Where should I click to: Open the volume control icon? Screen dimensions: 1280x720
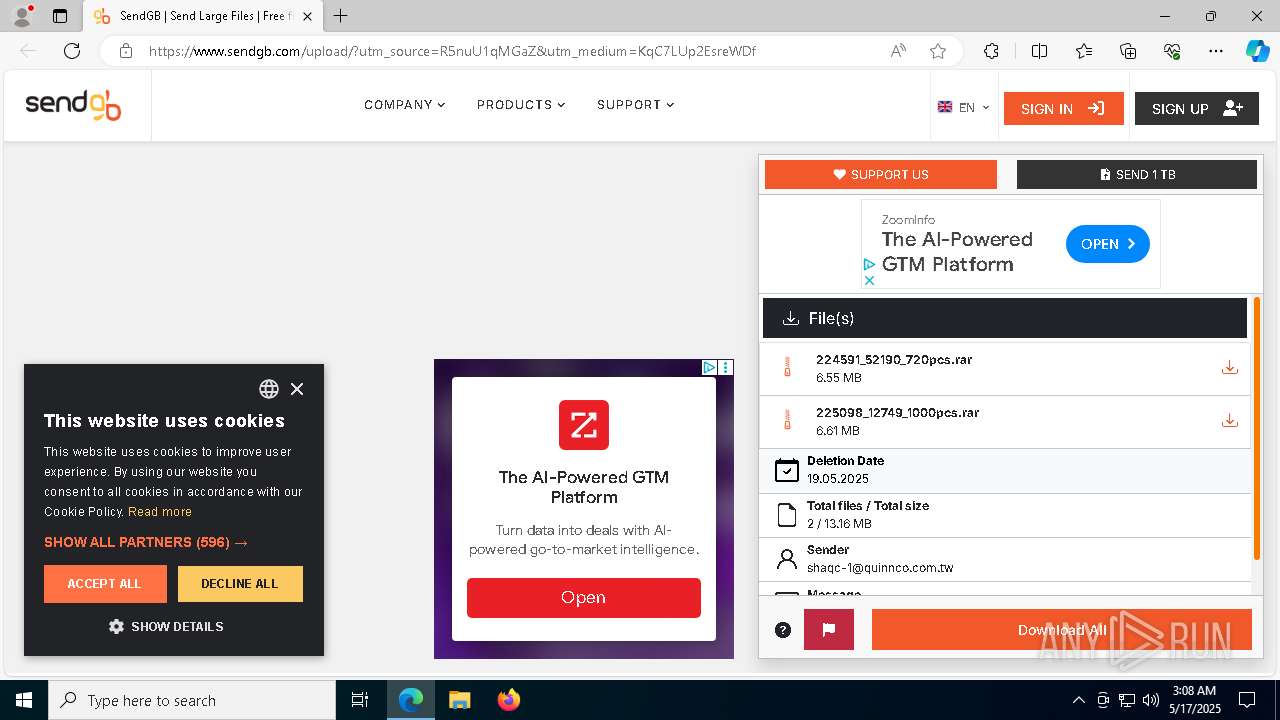[1151, 700]
